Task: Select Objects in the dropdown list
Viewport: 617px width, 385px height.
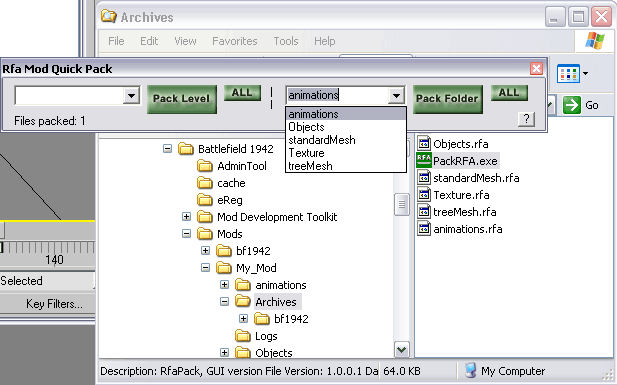Action: coord(345,127)
